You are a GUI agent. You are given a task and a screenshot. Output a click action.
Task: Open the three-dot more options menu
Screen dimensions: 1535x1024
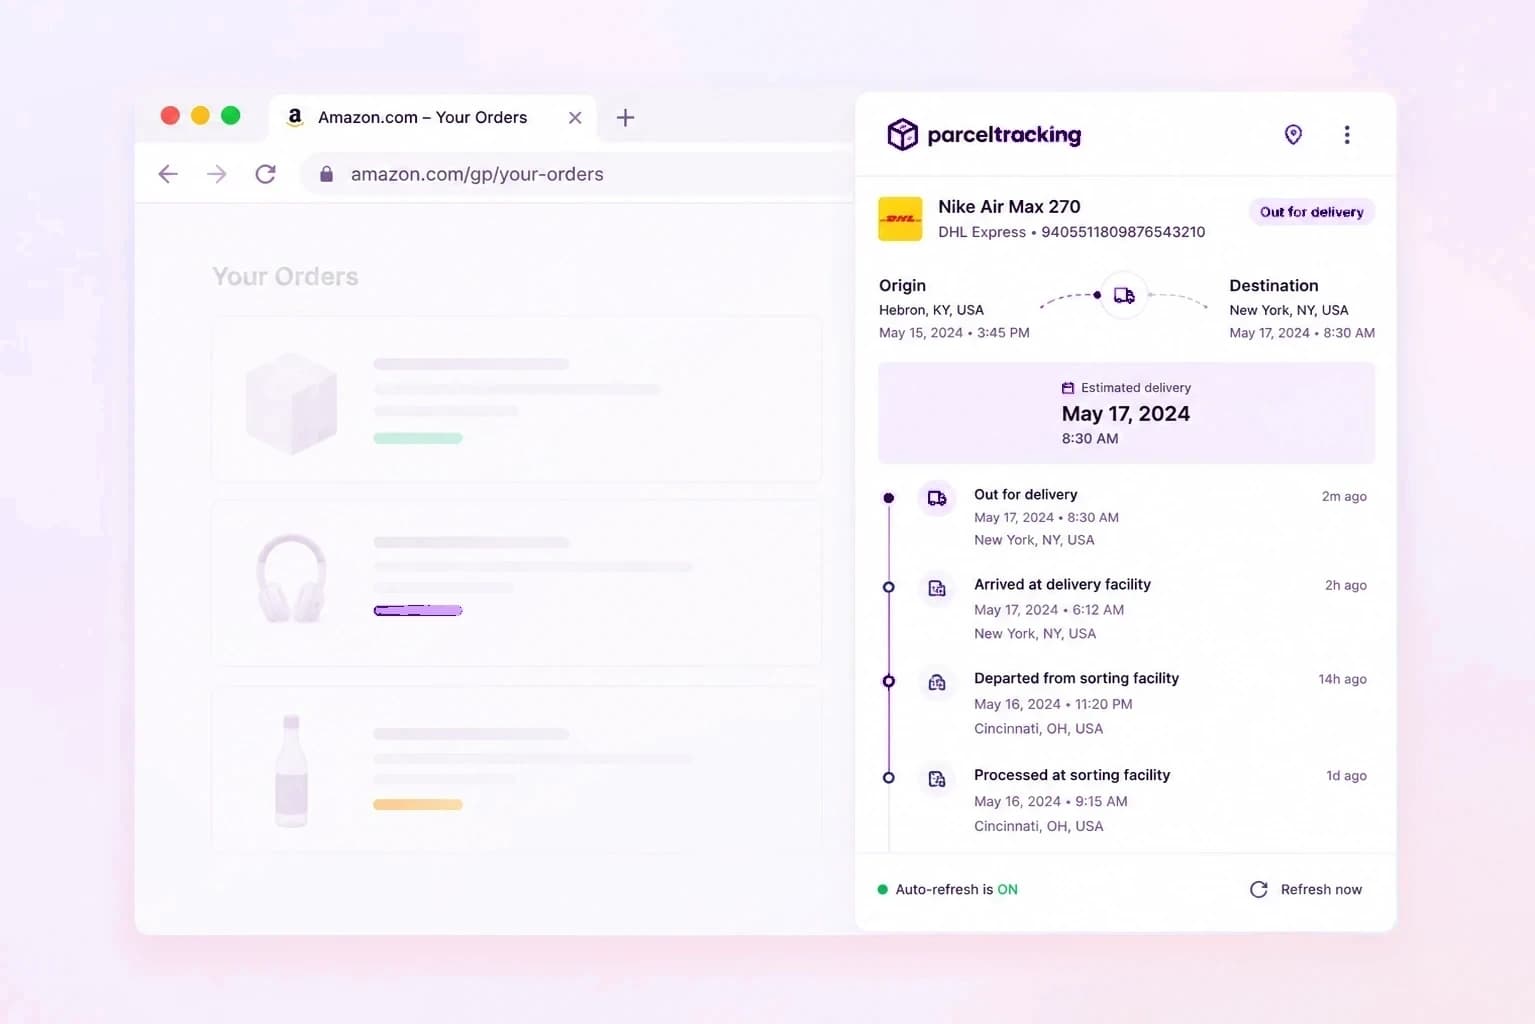pyautogui.click(x=1347, y=135)
